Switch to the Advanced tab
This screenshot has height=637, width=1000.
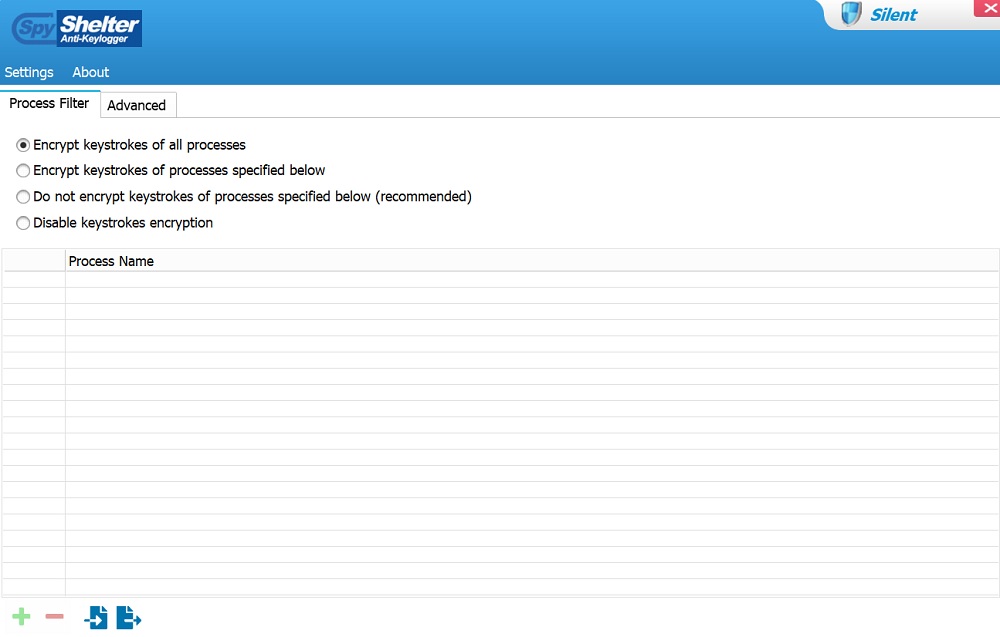(137, 105)
